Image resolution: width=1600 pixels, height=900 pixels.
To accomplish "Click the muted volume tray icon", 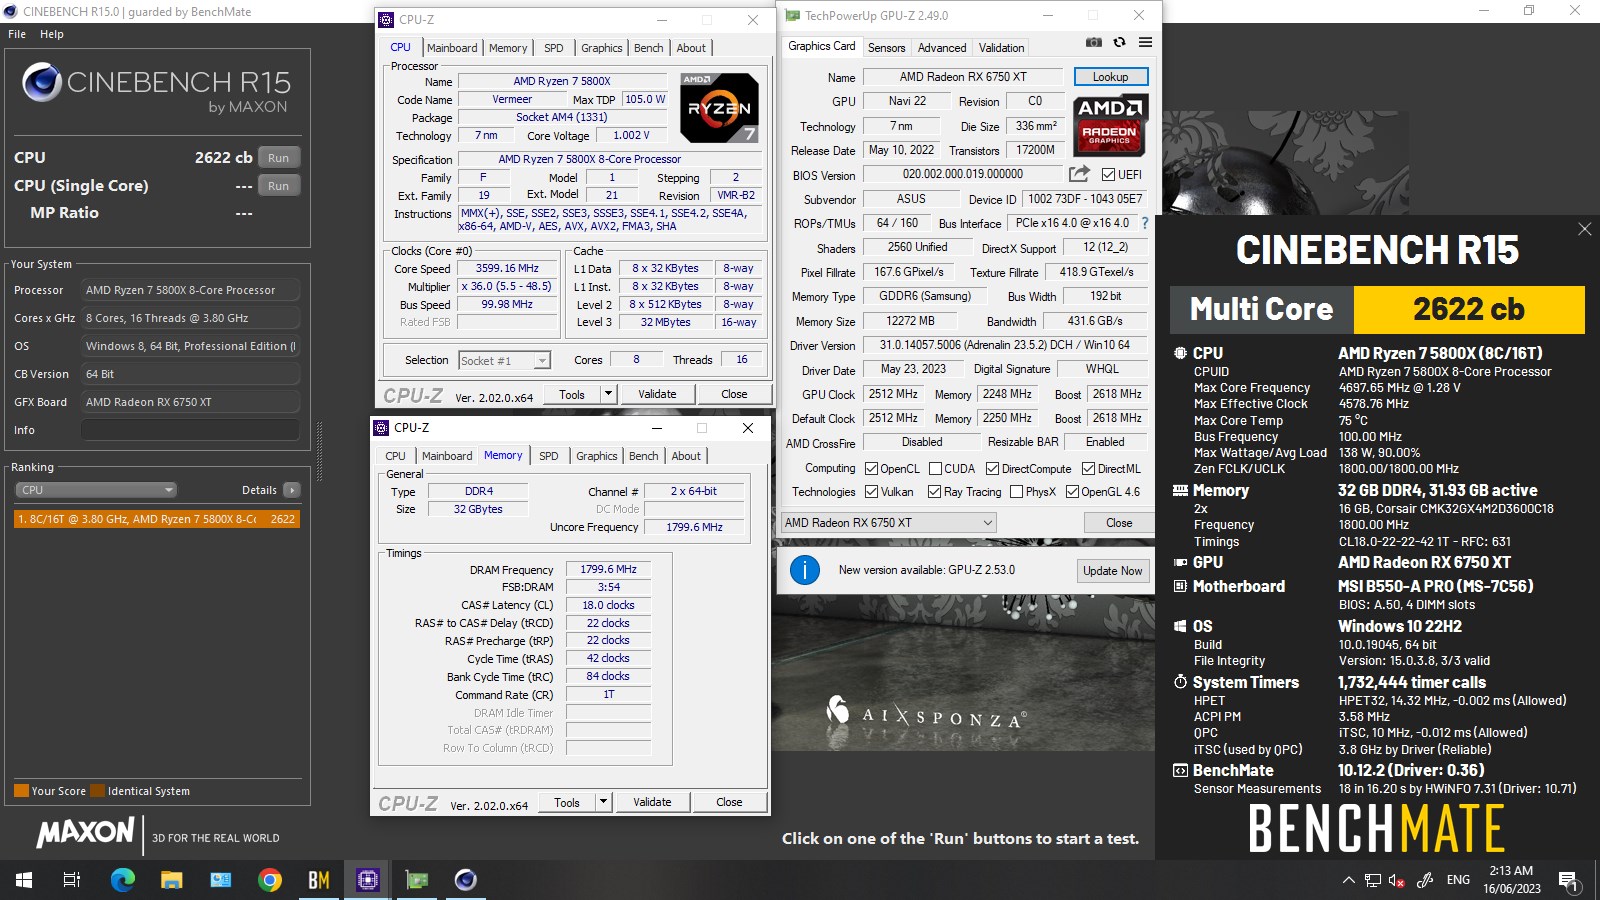I will point(1397,881).
